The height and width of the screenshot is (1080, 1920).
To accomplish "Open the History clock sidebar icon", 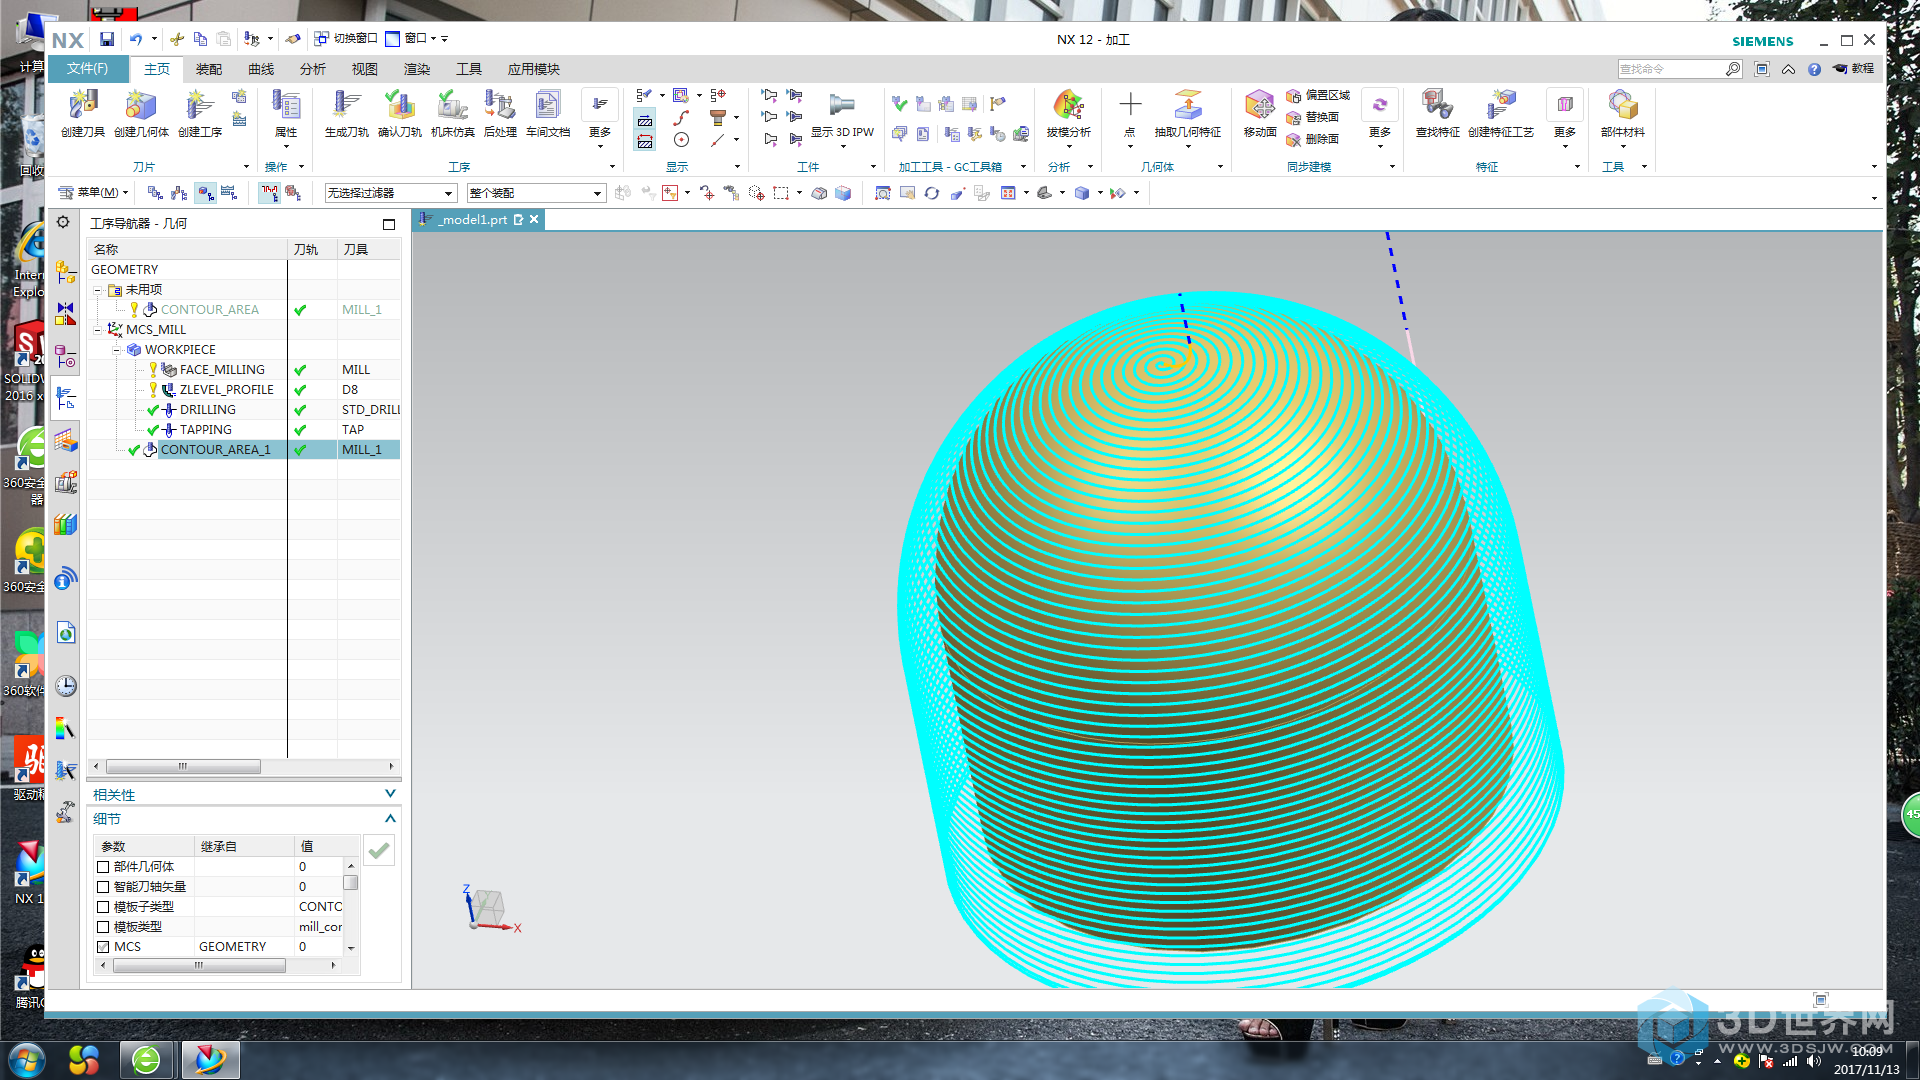I will 66,686.
